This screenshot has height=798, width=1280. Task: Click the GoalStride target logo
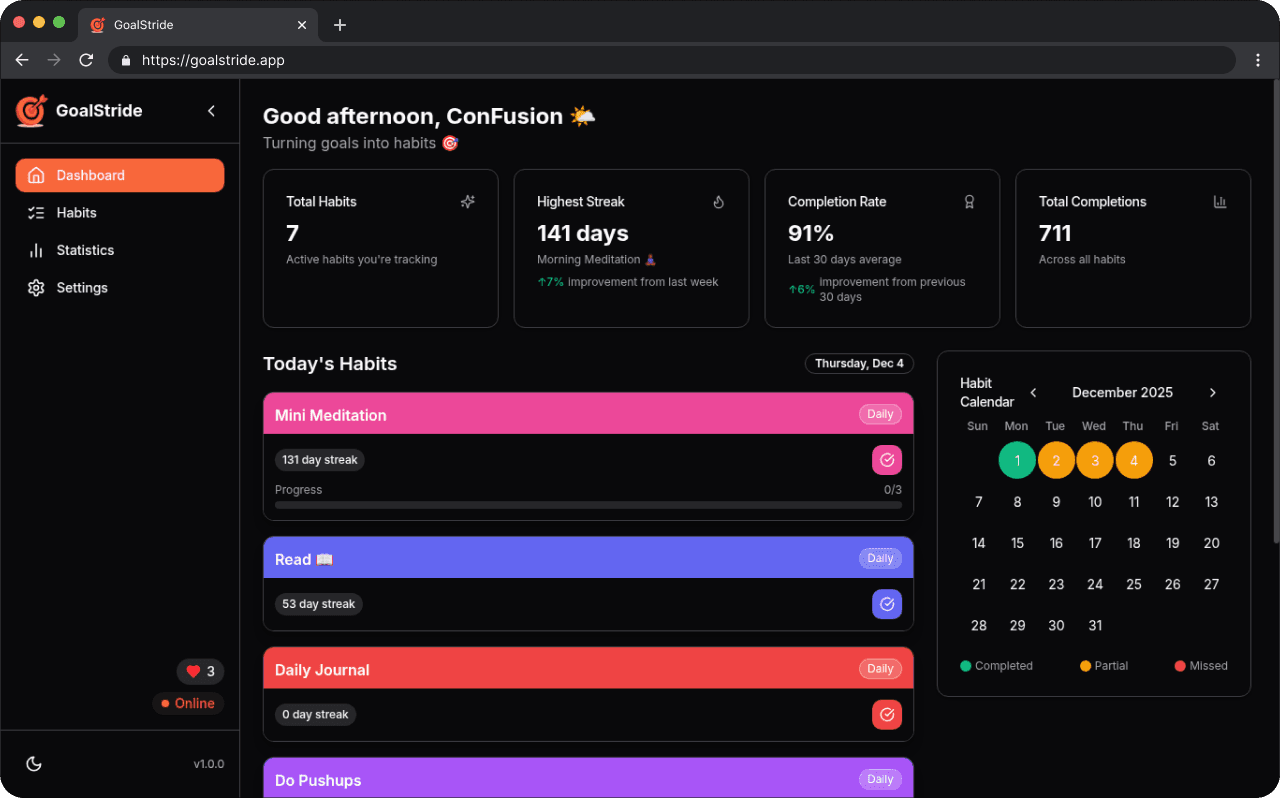point(31,111)
